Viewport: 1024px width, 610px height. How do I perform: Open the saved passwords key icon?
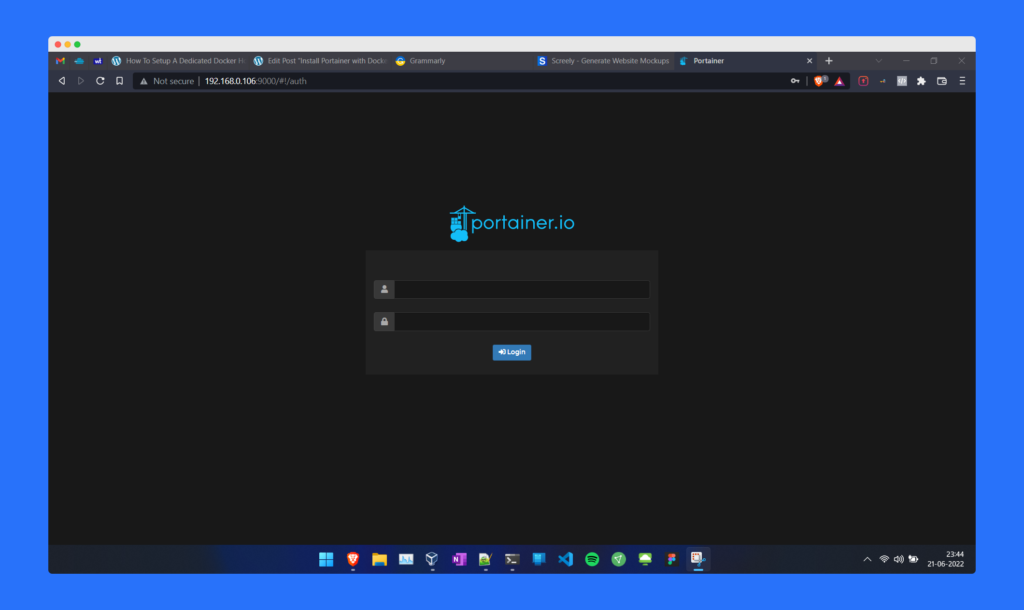pyautogui.click(x=795, y=81)
